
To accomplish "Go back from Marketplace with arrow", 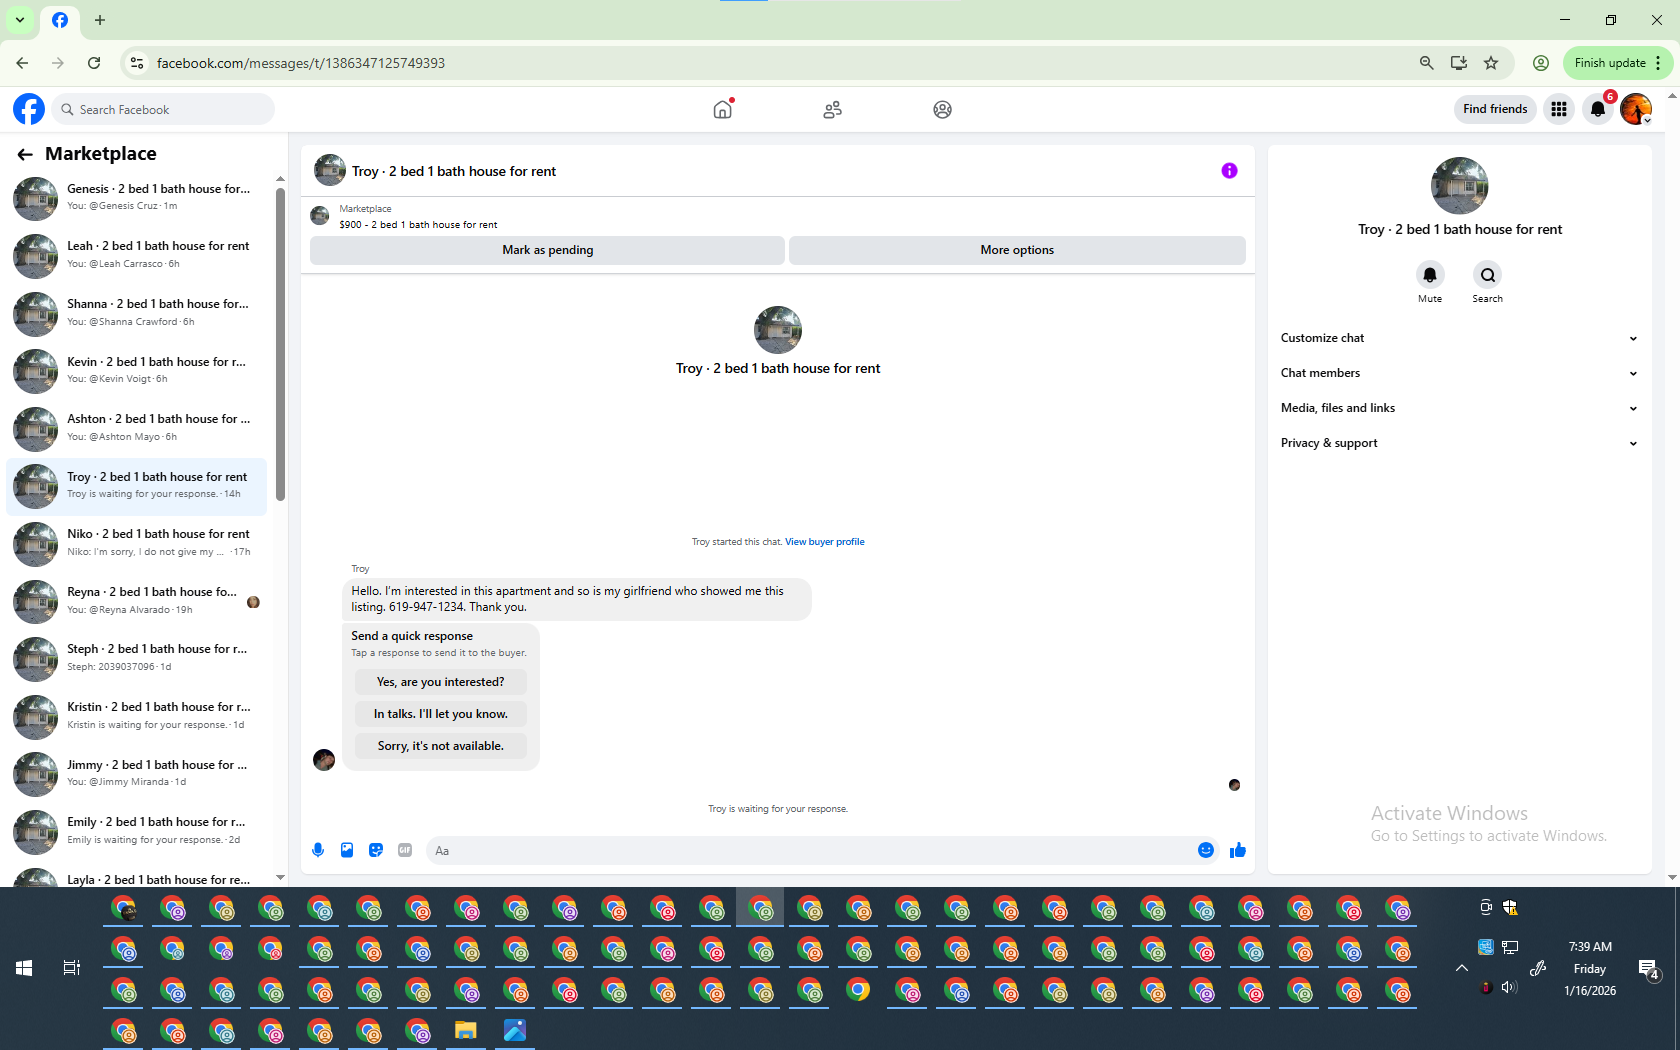I will (x=25, y=154).
